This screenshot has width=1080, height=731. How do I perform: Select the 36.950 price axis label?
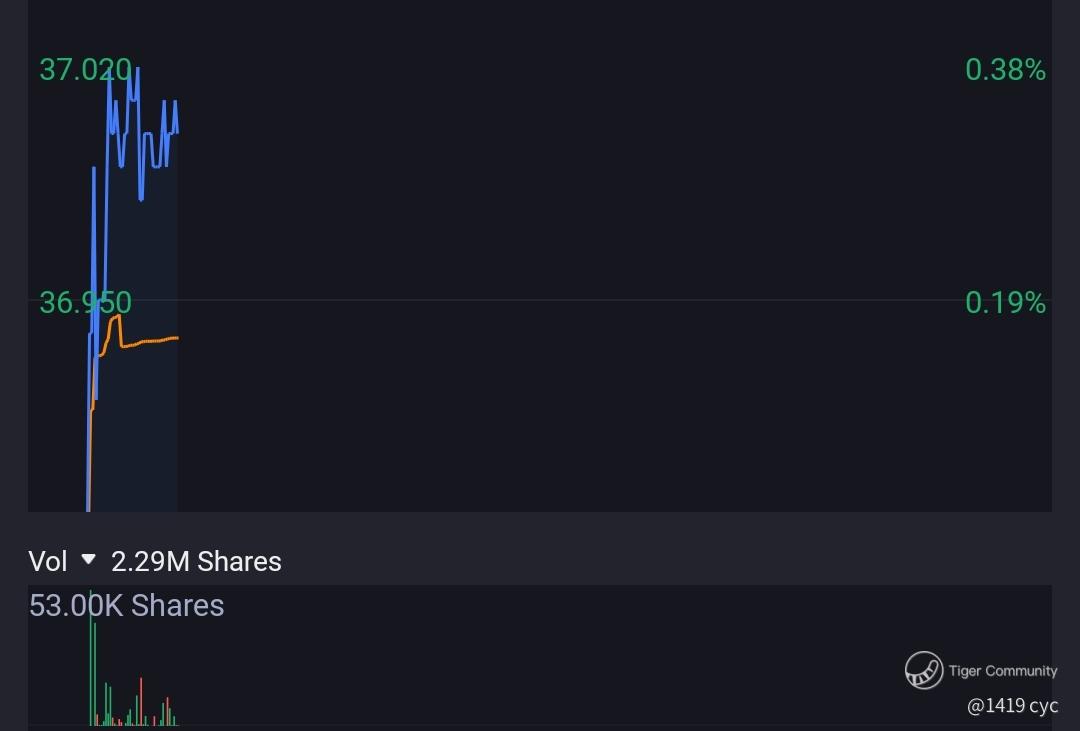tap(85, 302)
